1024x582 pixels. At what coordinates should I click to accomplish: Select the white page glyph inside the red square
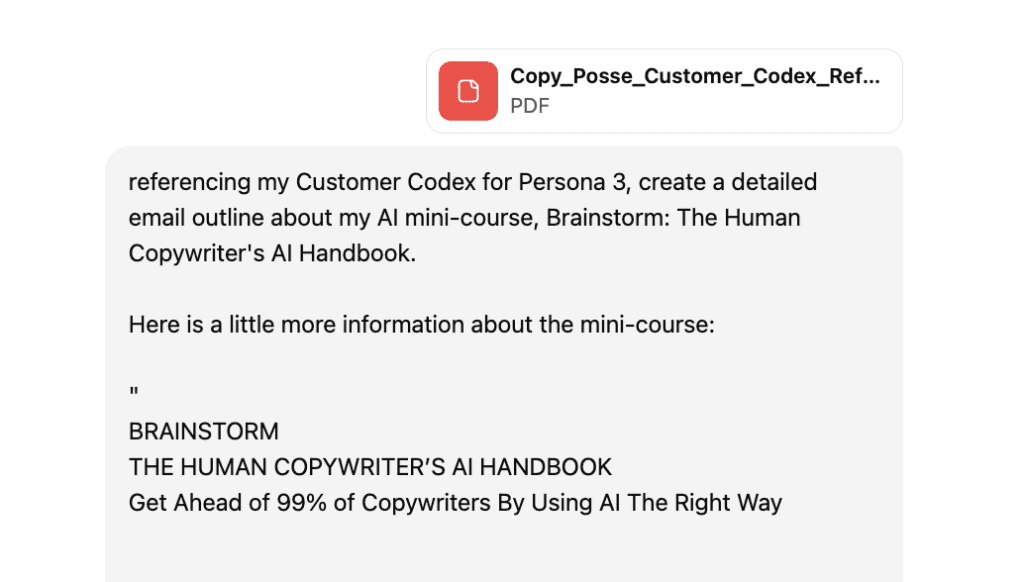tap(467, 91)
